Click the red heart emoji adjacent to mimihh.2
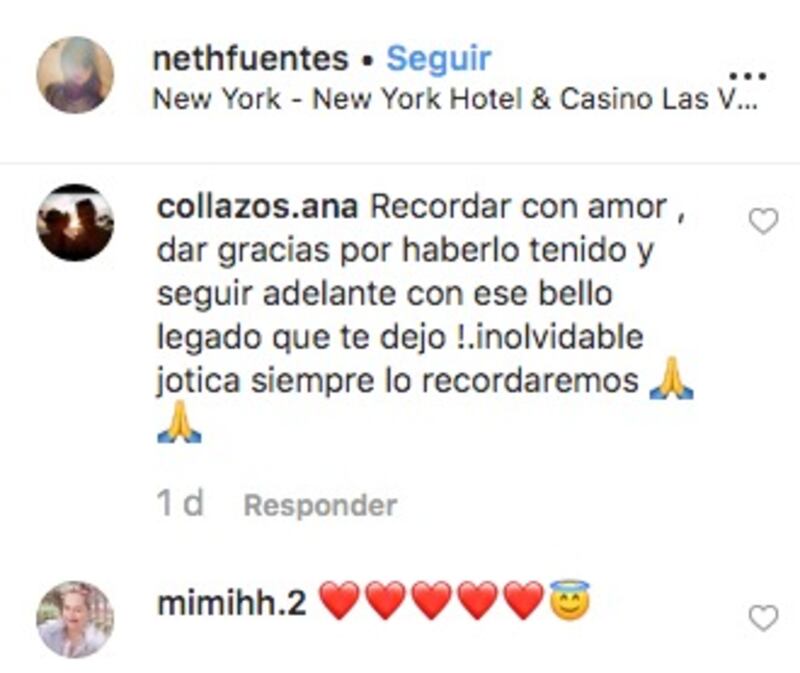 coord(339,601)
